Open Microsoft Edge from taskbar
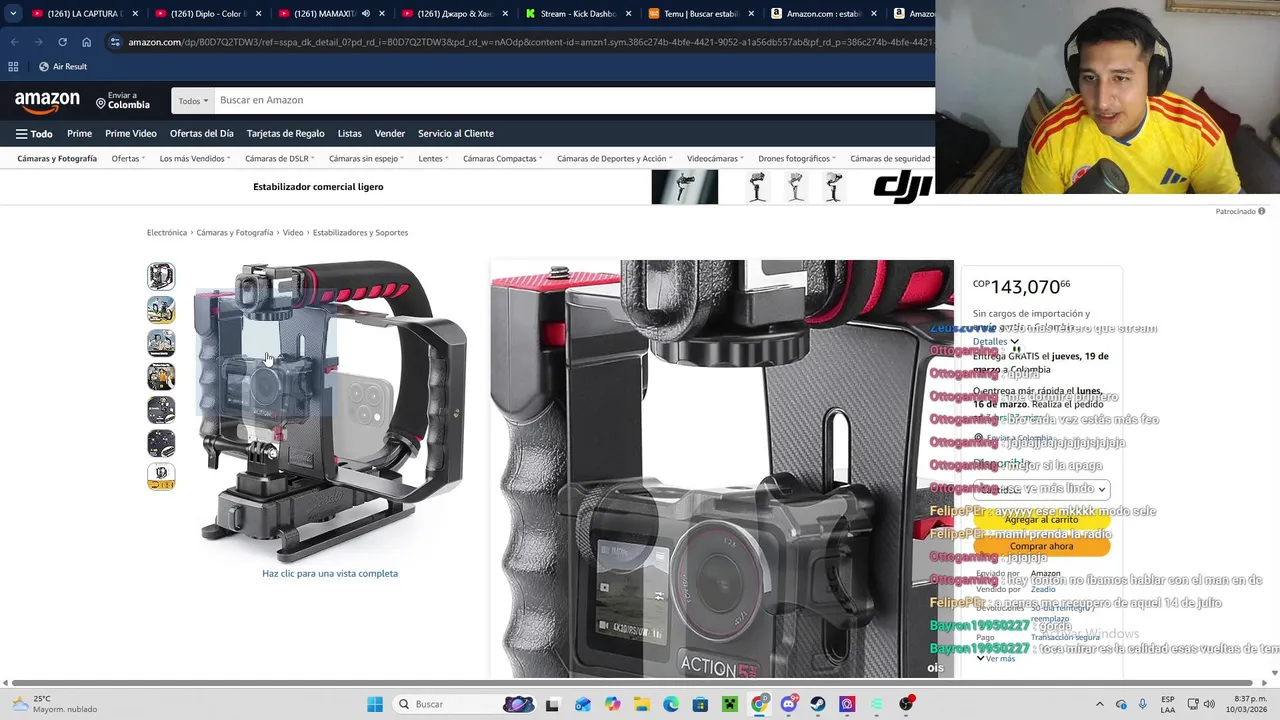This screenshot has width=1280, height=720. tap(670, 704)
